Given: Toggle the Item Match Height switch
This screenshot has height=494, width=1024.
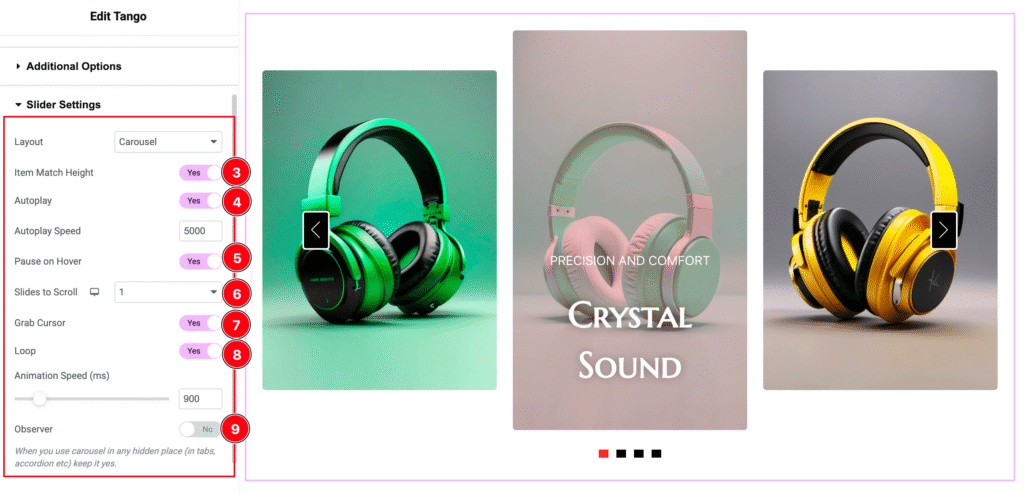Looking at the screenshot, I should point(200,173).
